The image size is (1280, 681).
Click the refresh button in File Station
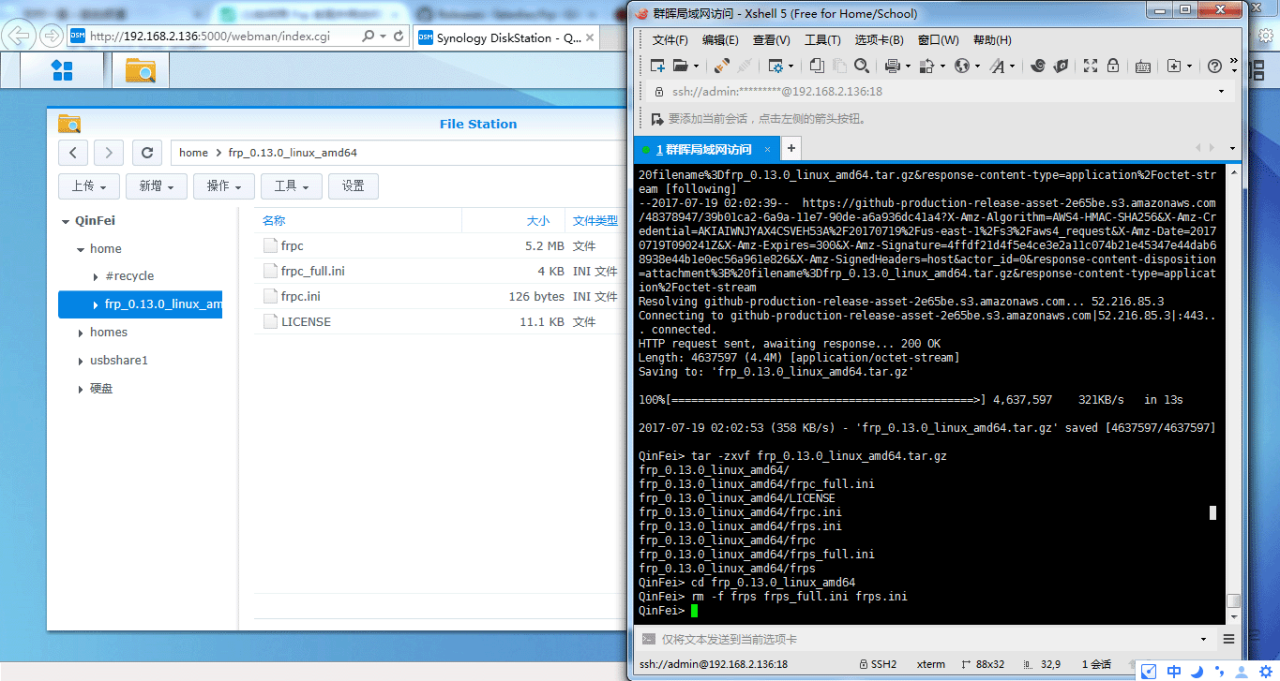(x=147, y=153)
